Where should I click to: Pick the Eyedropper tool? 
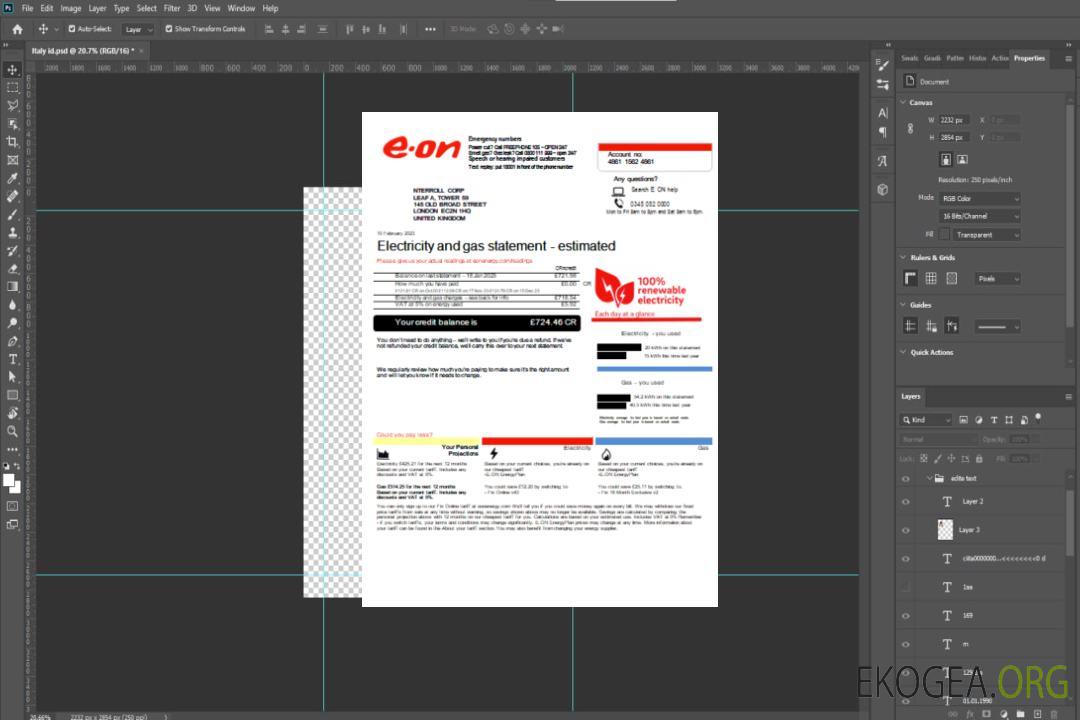(x=13, y=178)
